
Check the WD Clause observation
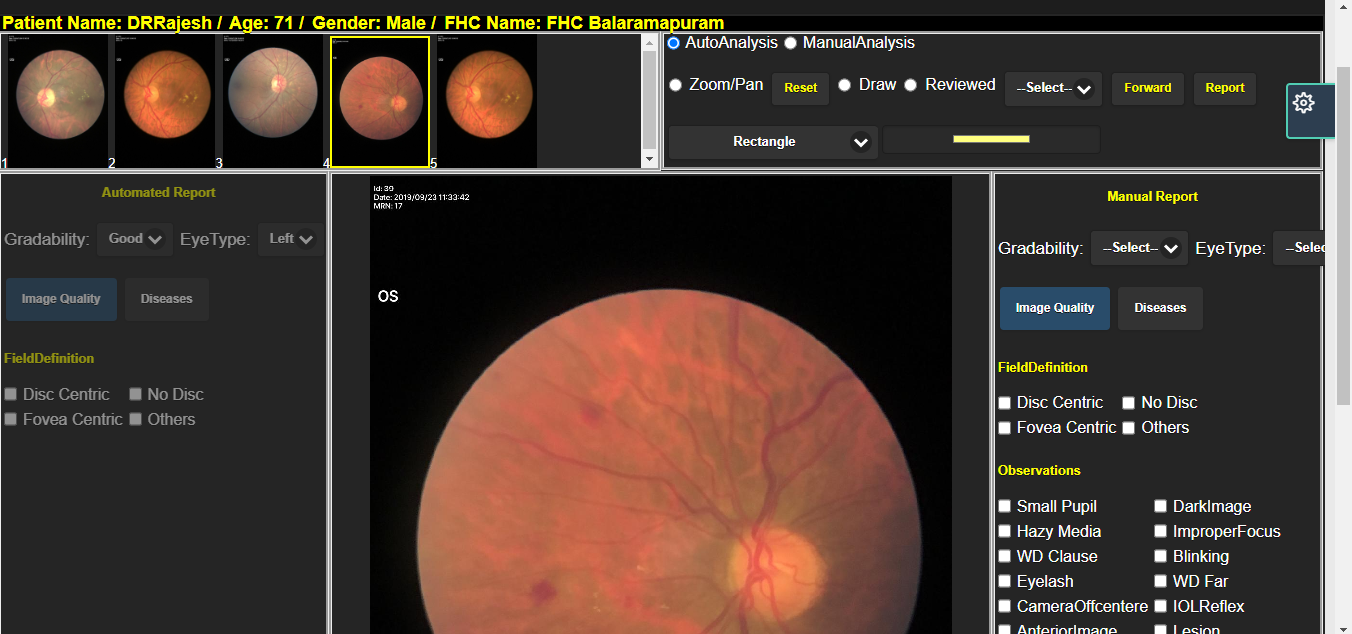(x=1005, y=557)
